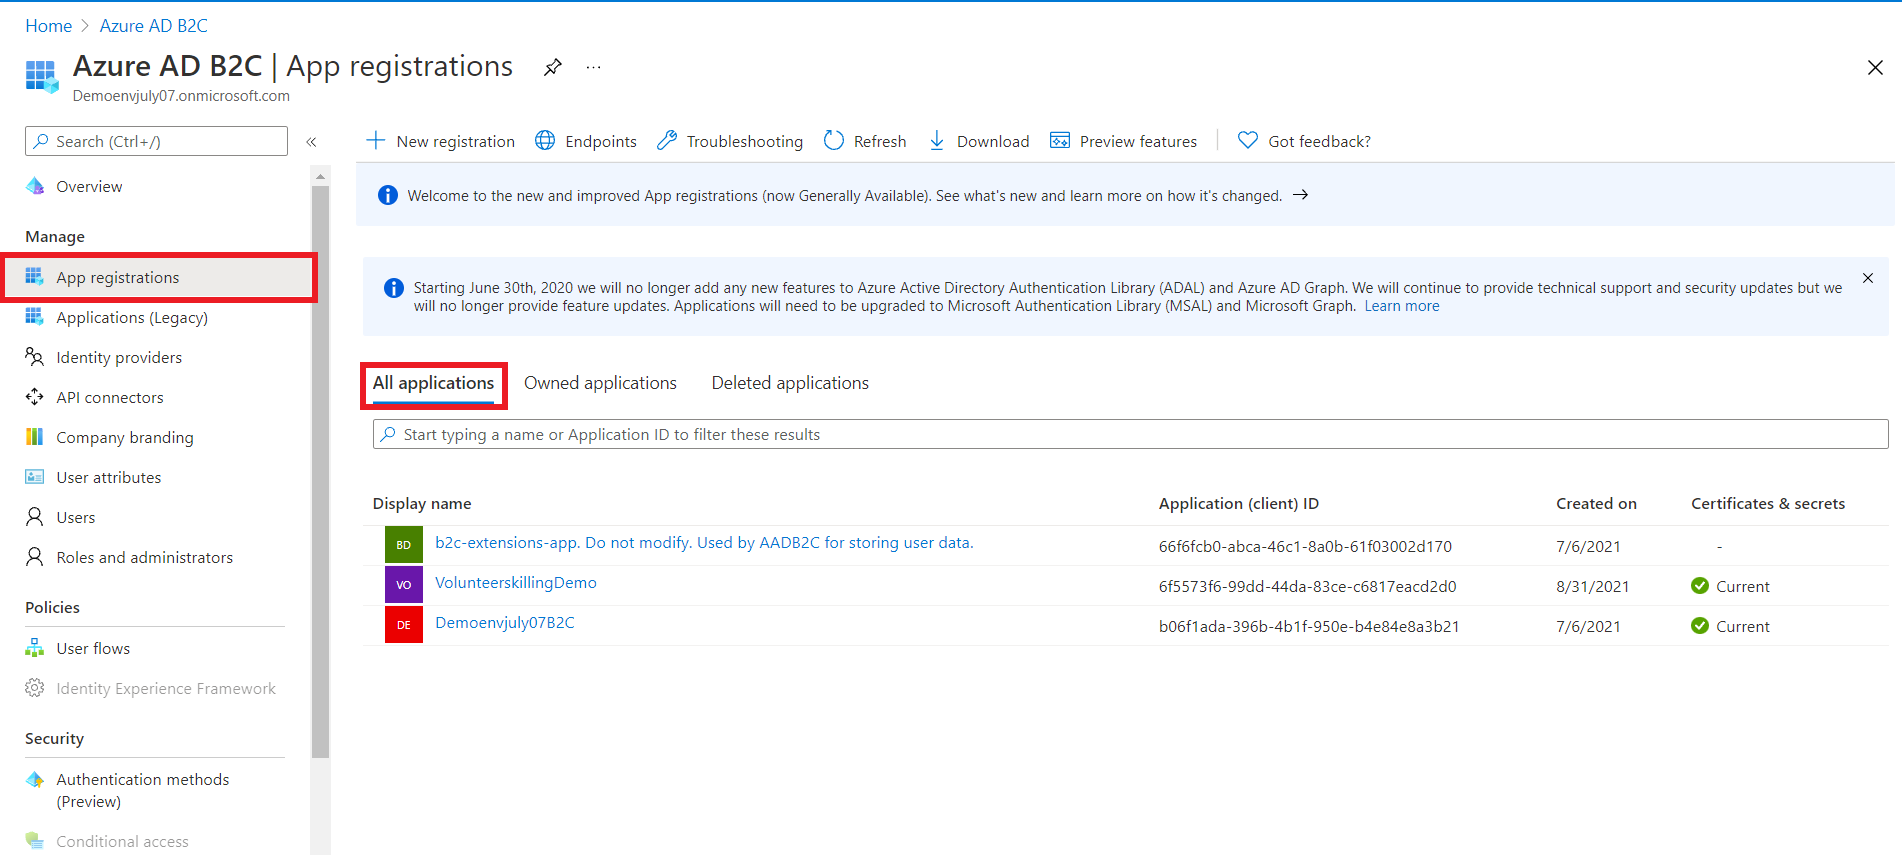Click the Display name column header
Viewport: 1902px width, 855px height.
pyautogui.click(x=422, y=503)
